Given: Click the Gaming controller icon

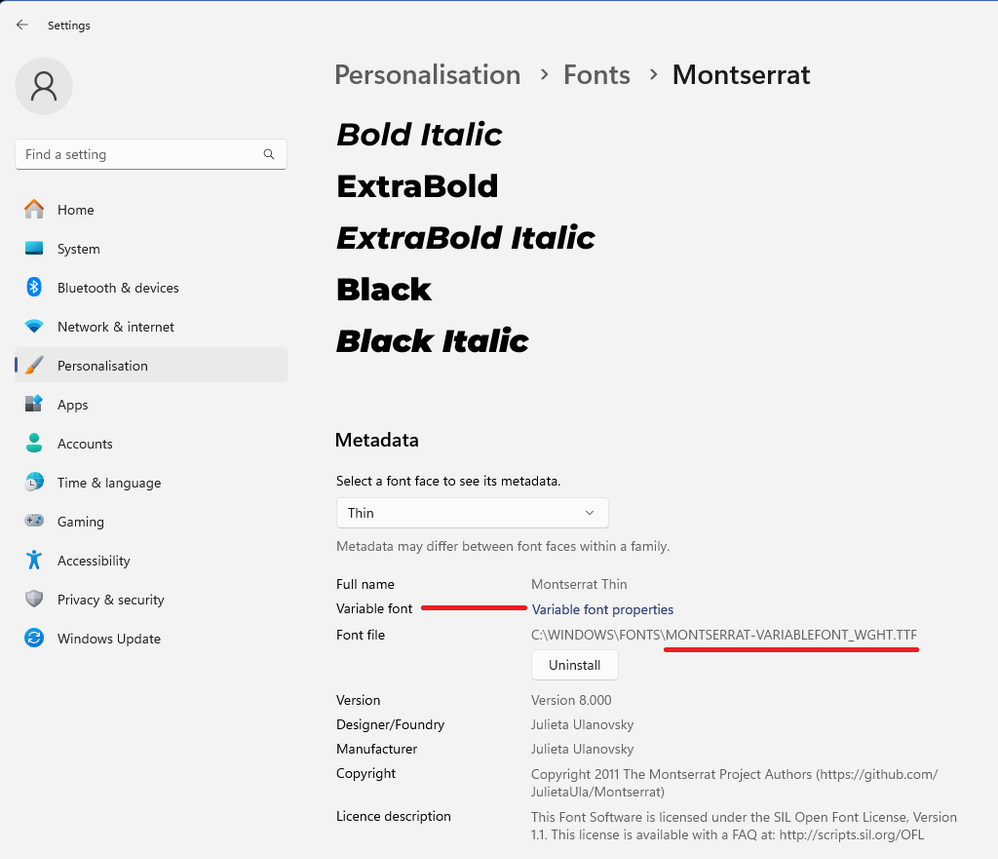Looking at the screenshot, I should [34, 522].
